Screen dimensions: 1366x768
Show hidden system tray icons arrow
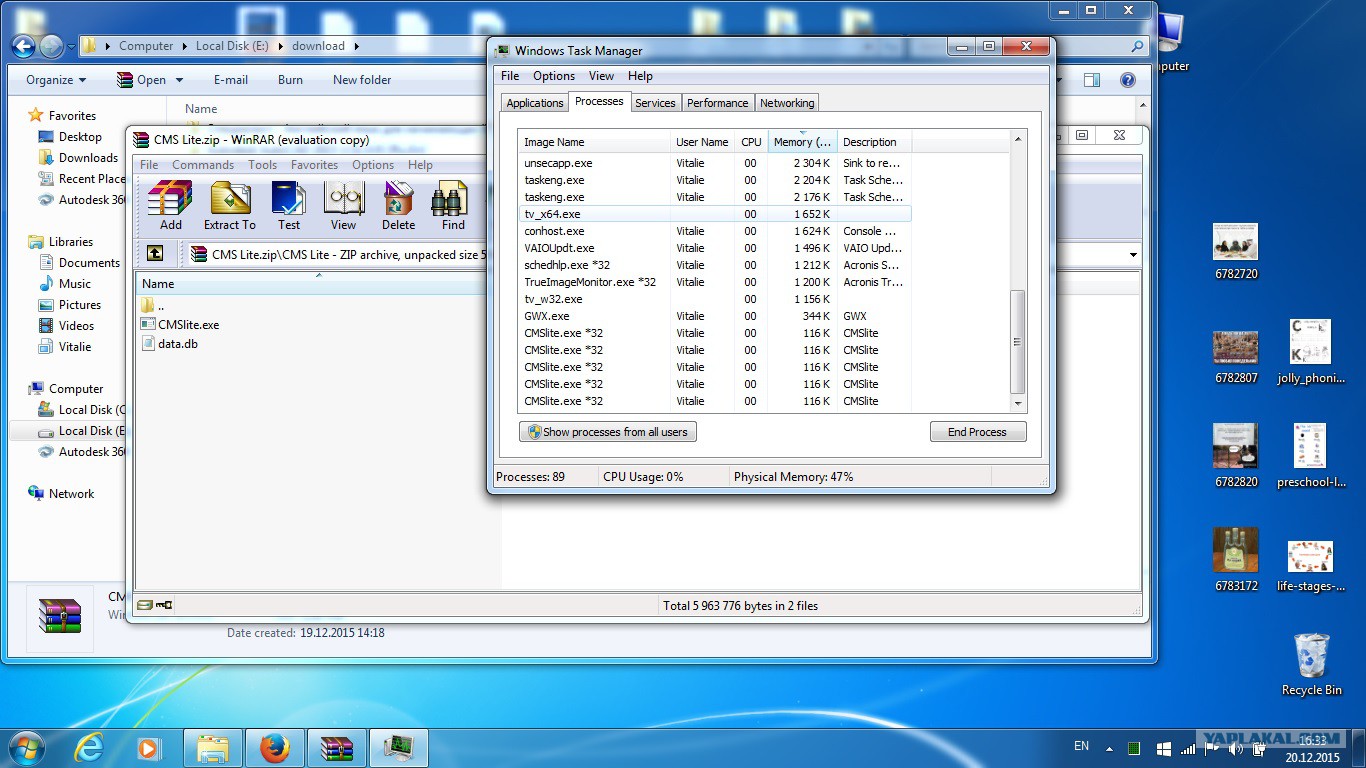click(x=1109, y=748)
